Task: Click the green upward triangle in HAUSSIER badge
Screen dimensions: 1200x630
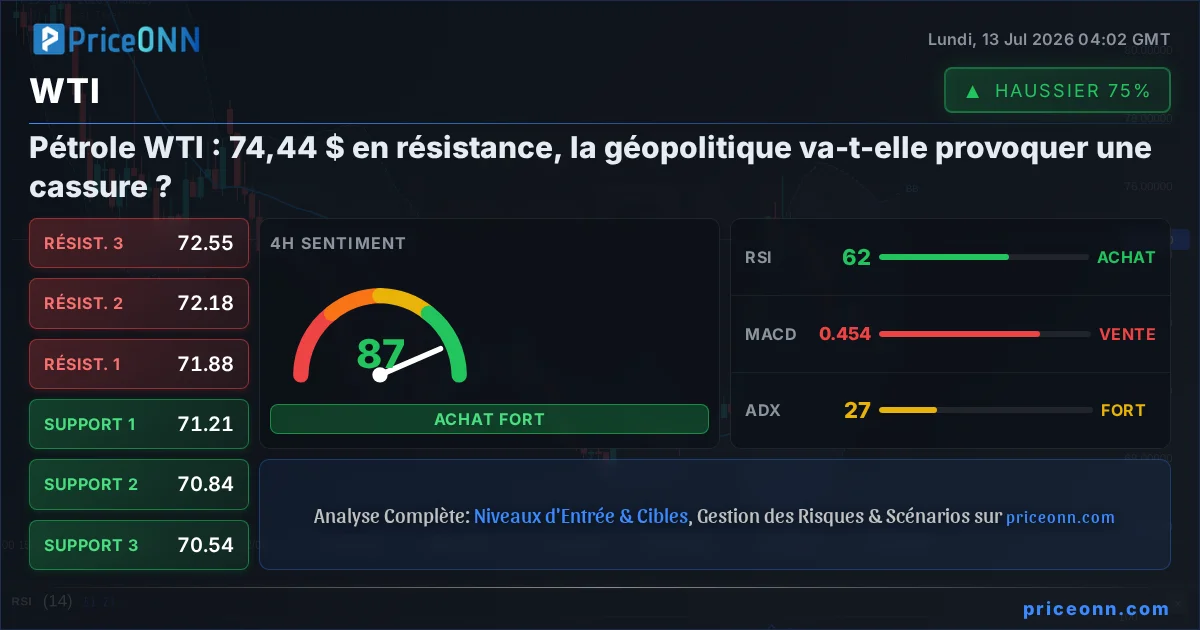Action: [x=972, y=91]
